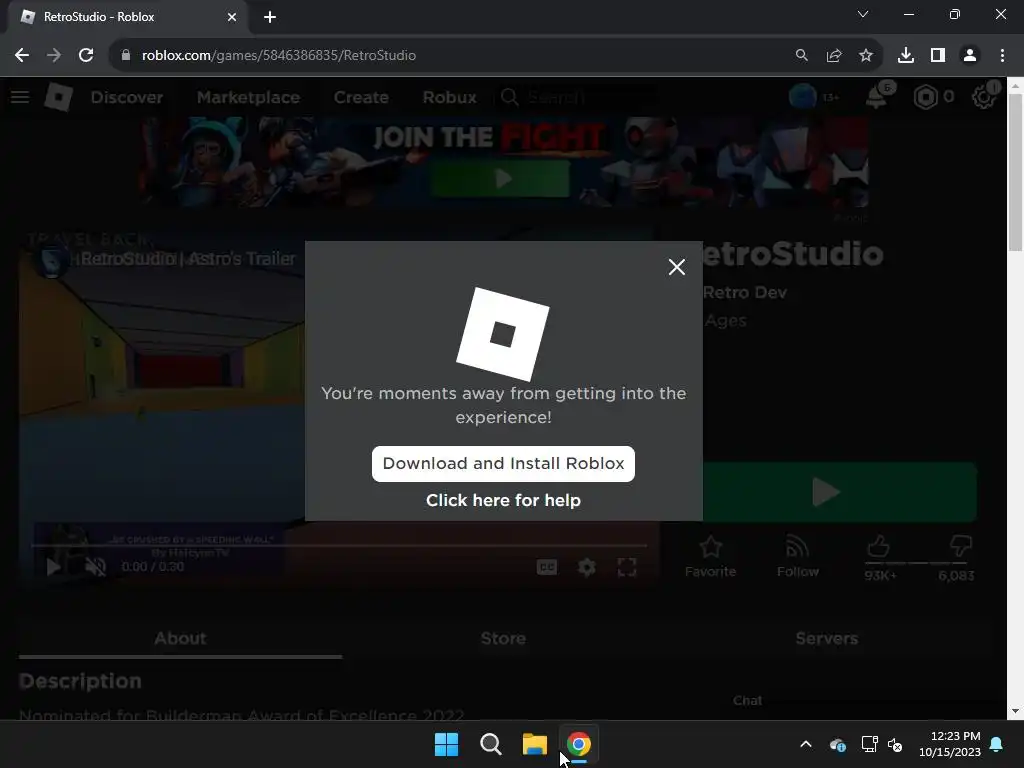The image size is (1024, 768).
Task: Open the network tray icon
Action: click(869, 744)
